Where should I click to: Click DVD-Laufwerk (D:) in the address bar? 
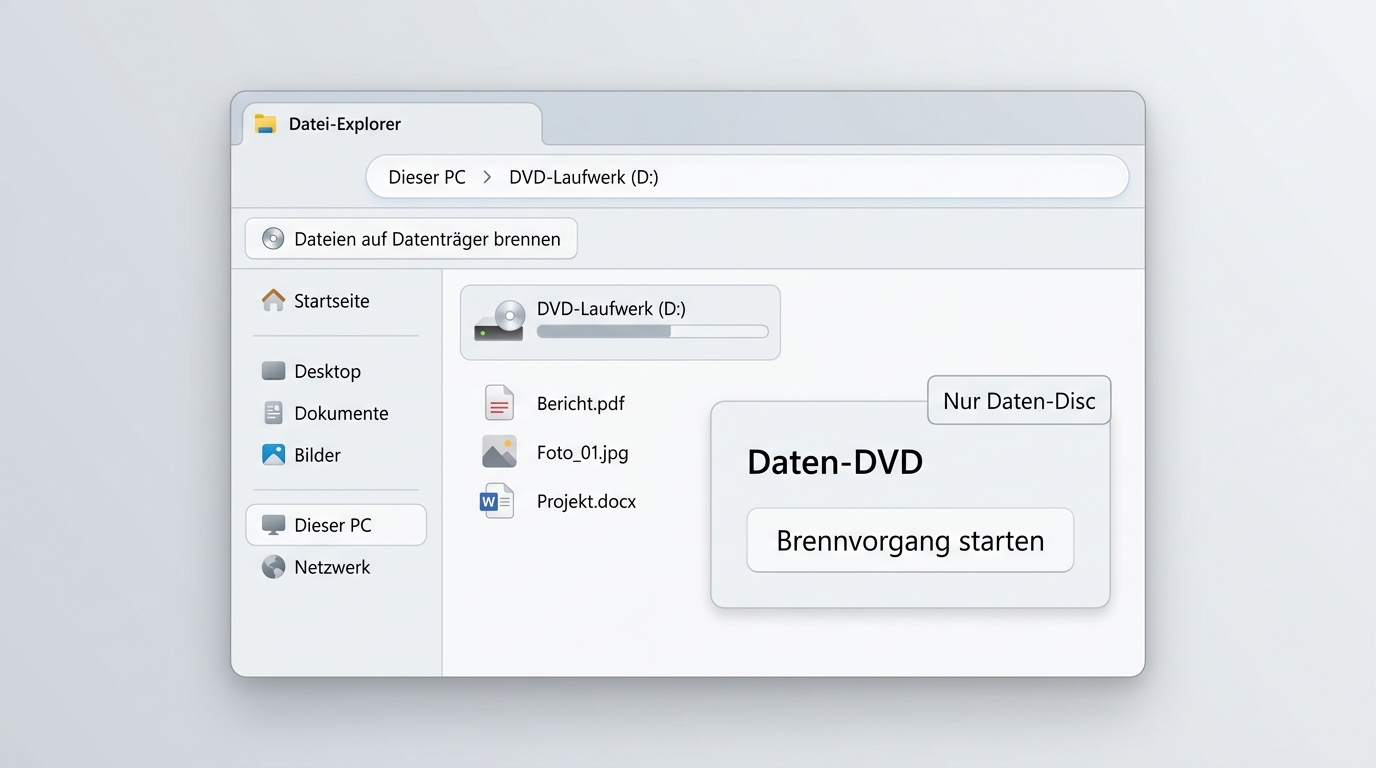(x=584, y=177)
